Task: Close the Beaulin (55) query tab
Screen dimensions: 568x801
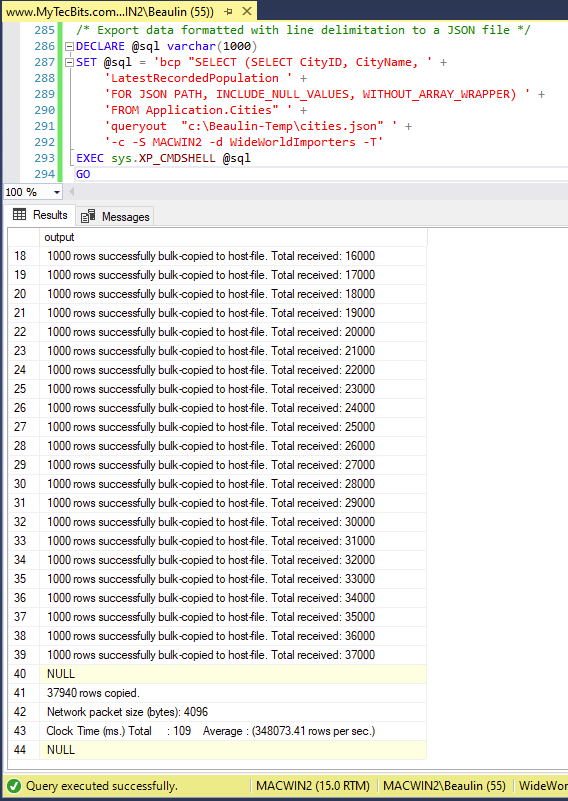Action: click(247, 11)
